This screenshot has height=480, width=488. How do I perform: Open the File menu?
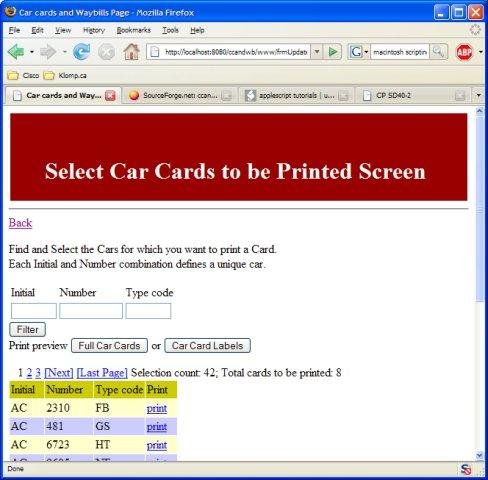[14, 30]
